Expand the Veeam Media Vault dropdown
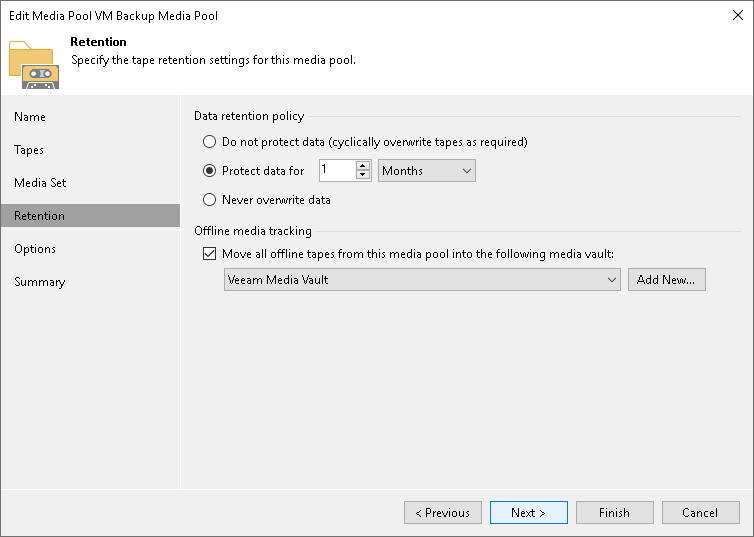 click(423, 280)
